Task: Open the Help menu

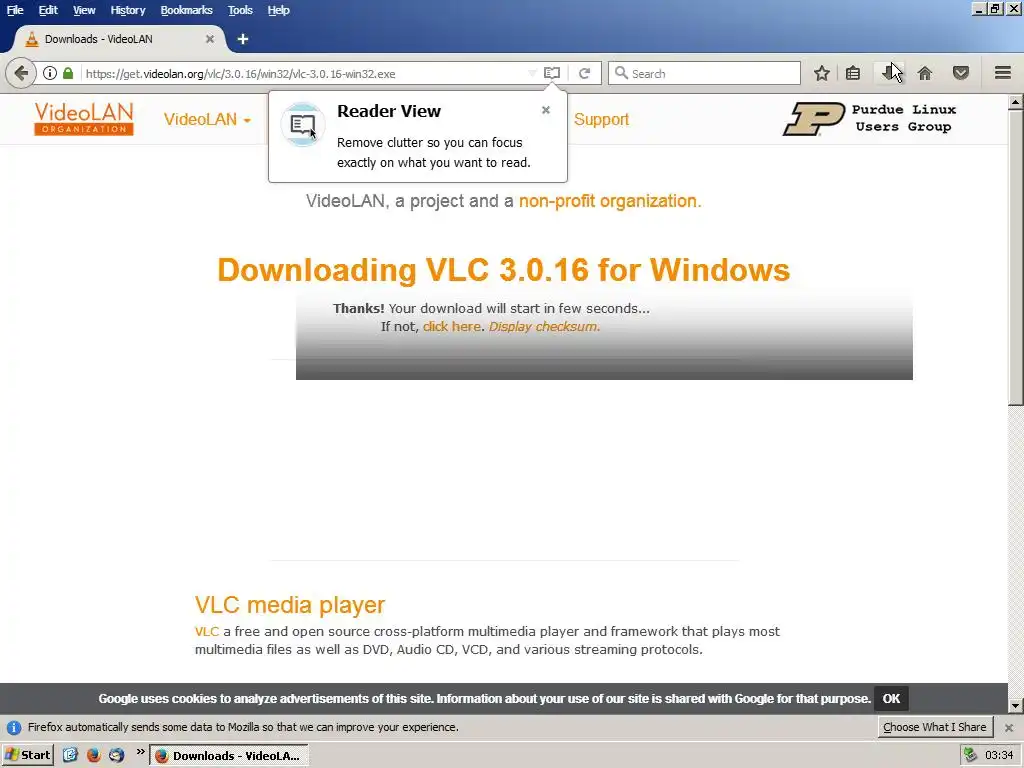Action: point(278,10)
